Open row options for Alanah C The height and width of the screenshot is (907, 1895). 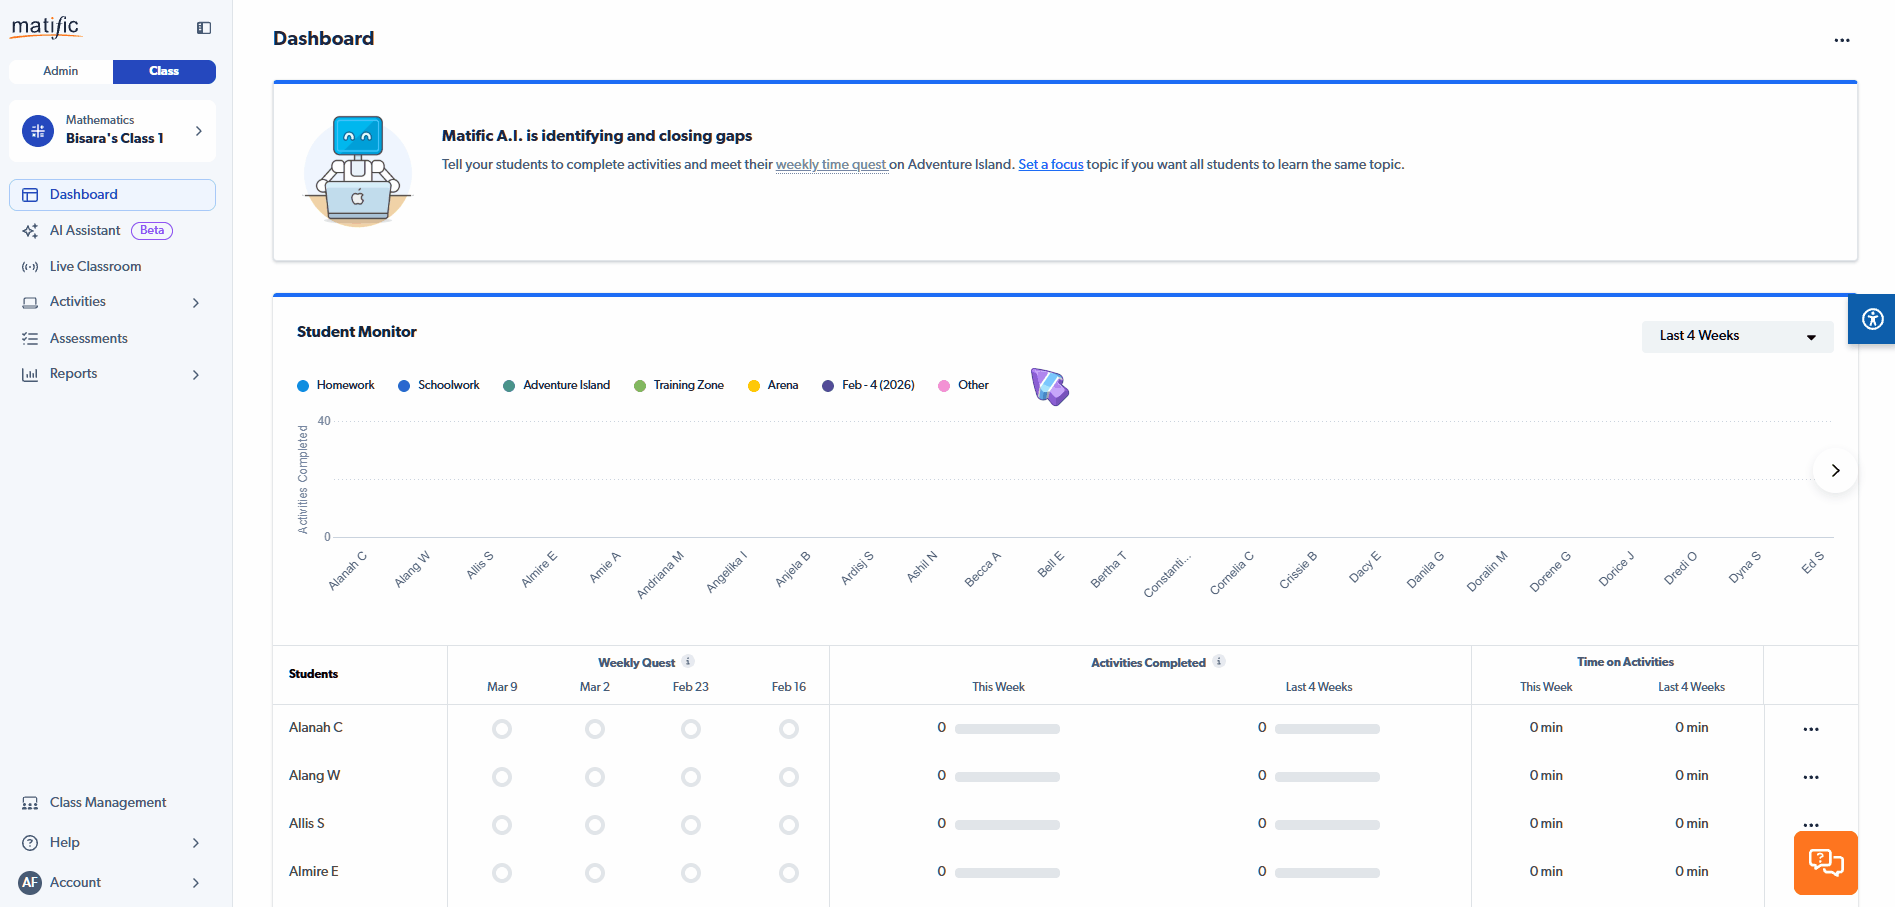point(1810,729)
